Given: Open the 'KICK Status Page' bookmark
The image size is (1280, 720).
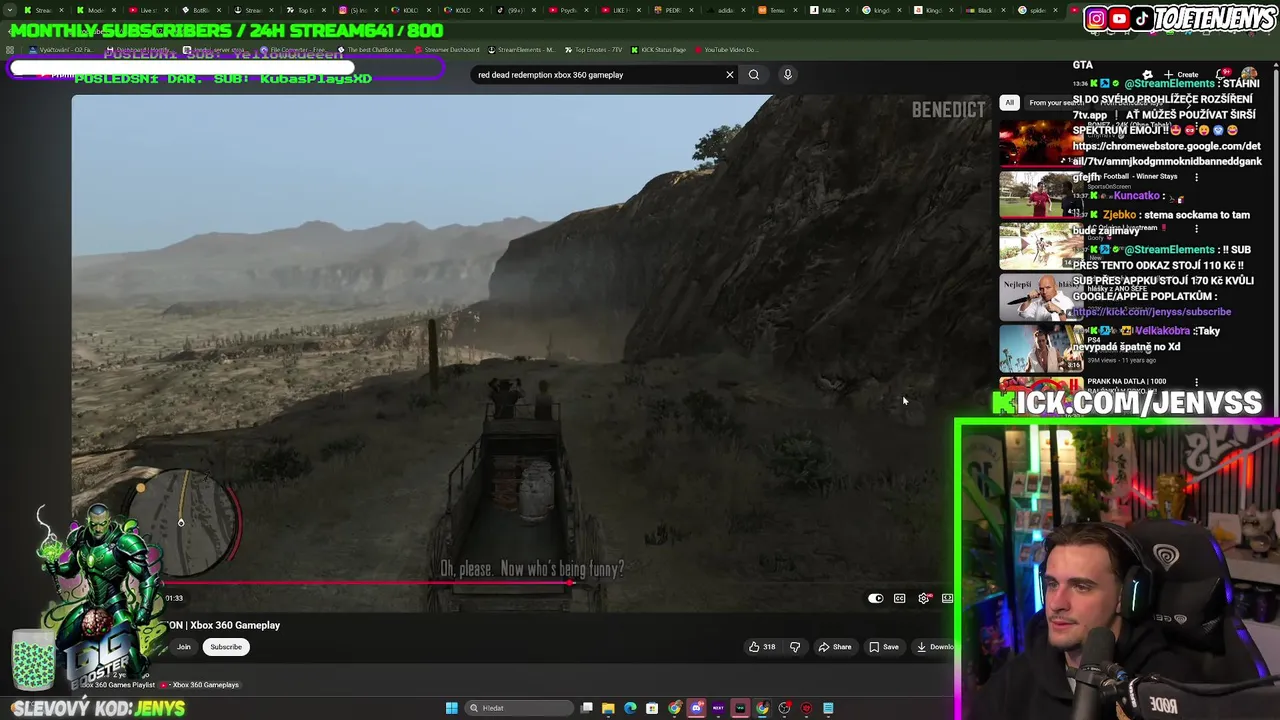Looking at the screenshot, I should click(658, 50).
